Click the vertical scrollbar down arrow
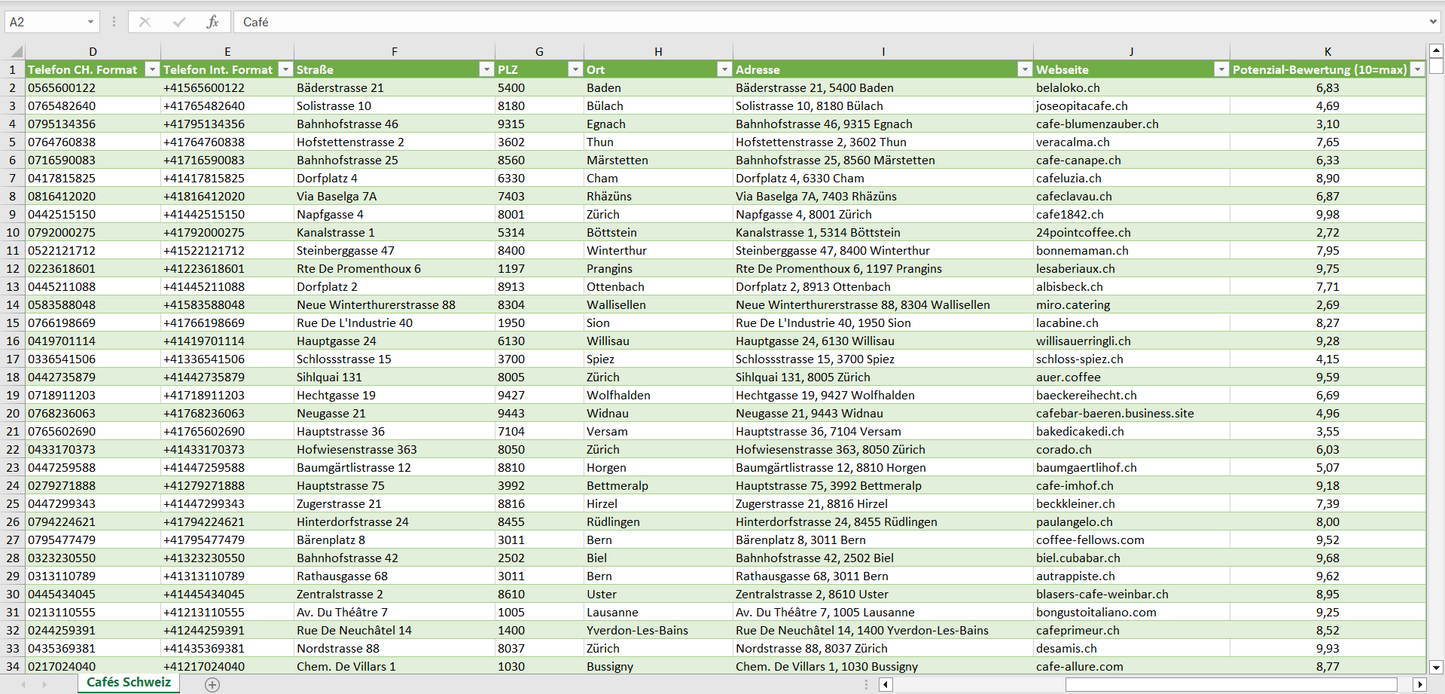This screenshot has width=1445, height=694. (1436, 667)
